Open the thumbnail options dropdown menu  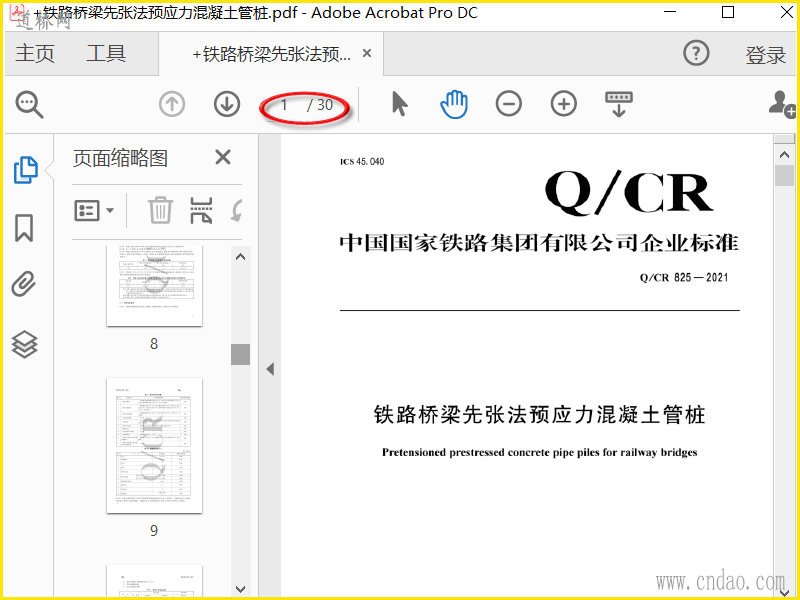(x=94, y=210)
